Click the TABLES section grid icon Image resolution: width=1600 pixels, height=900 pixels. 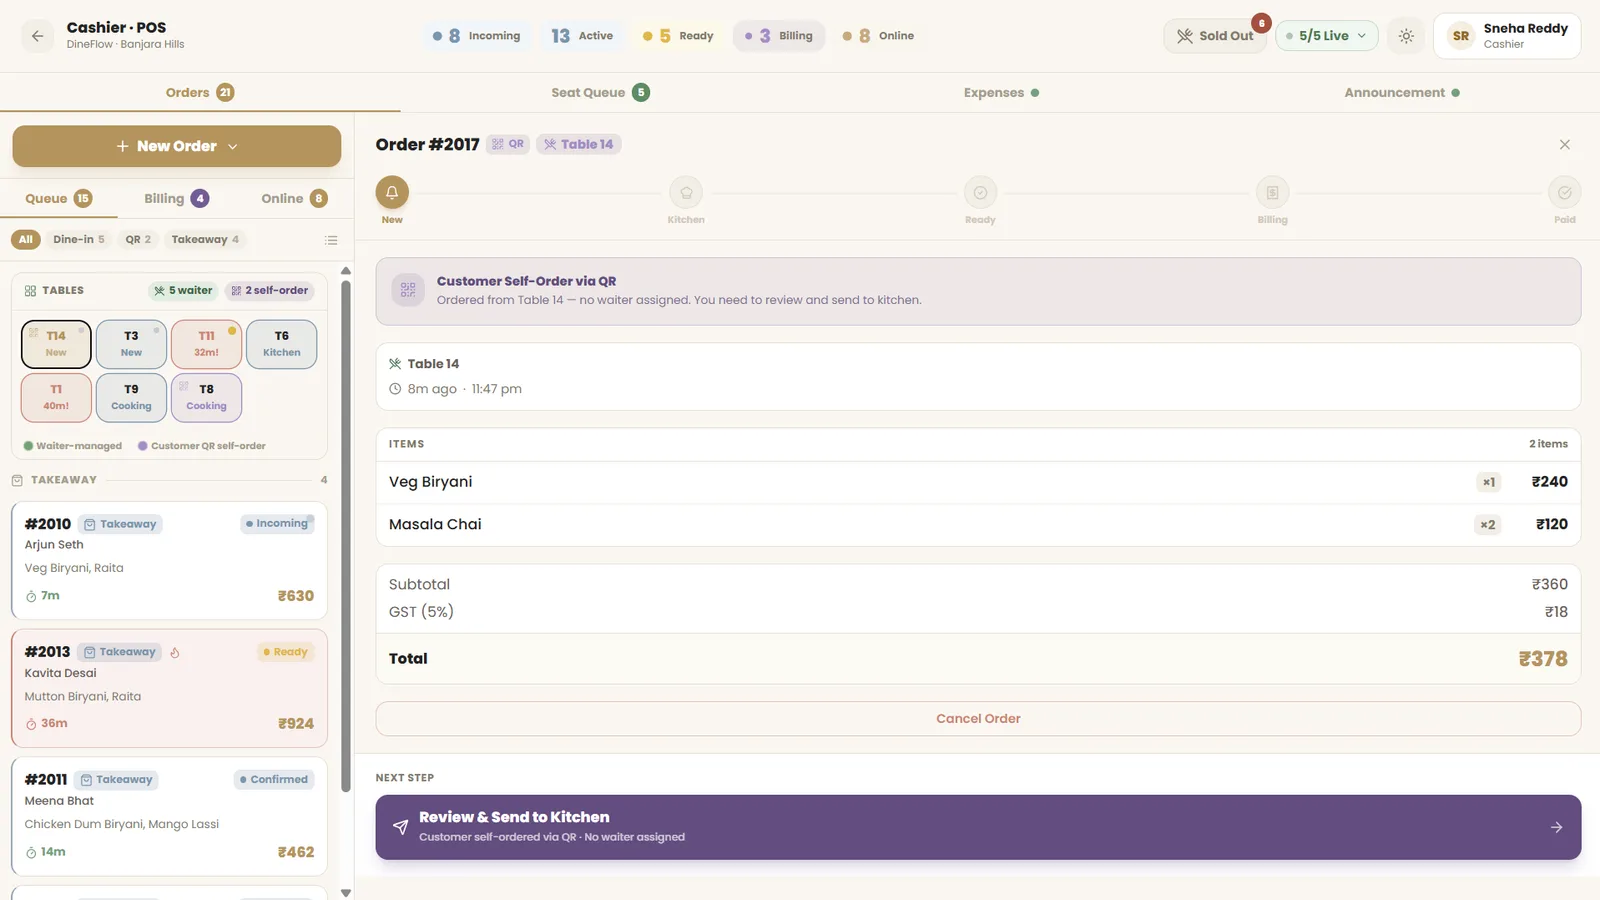[x=30, y=291]
